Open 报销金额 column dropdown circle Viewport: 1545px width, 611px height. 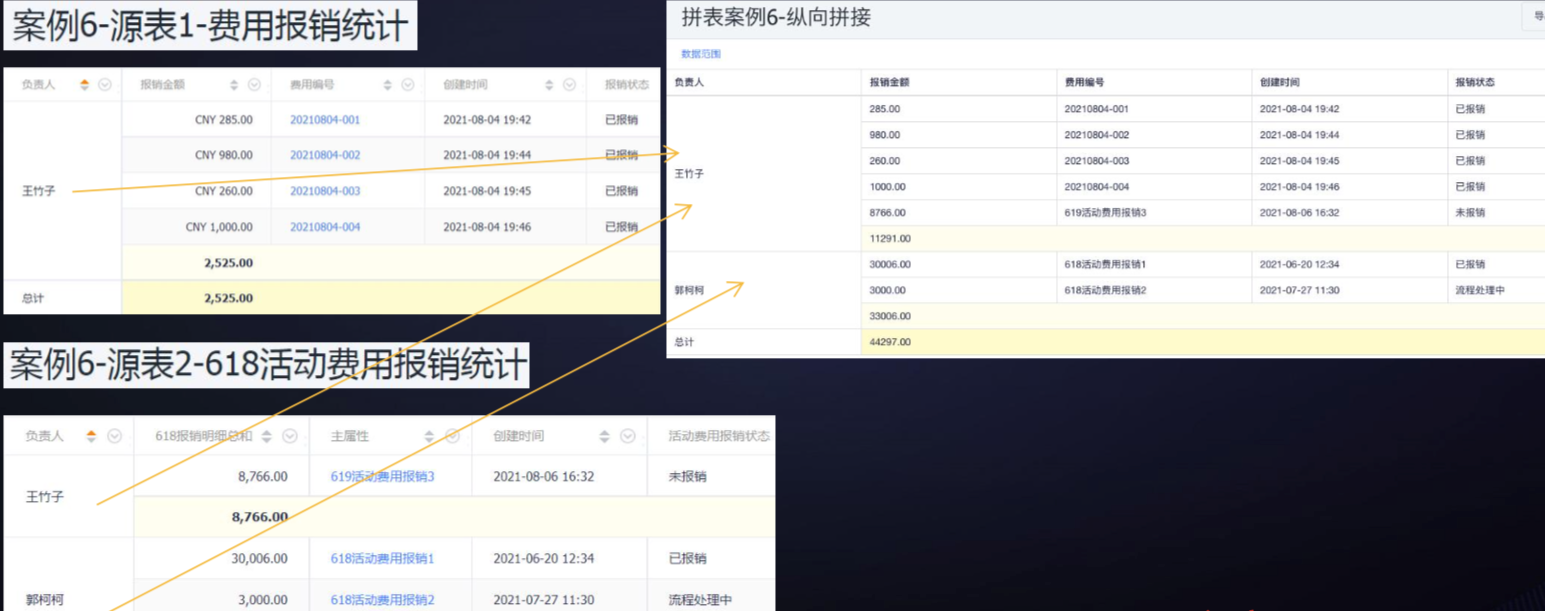coord(254,85)
